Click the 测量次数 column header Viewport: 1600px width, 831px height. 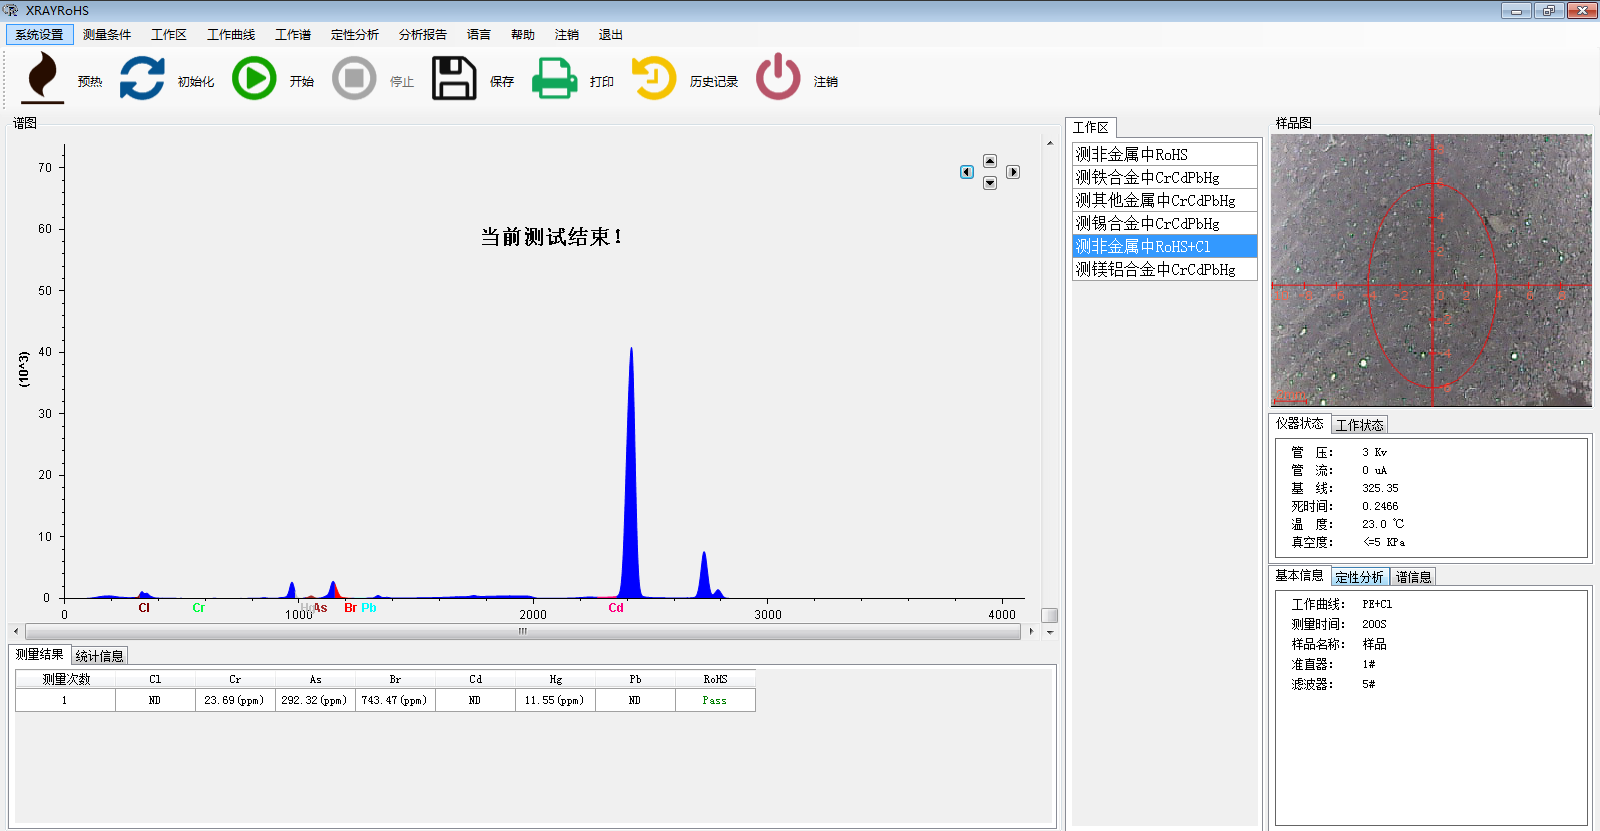[x=66, y=679]
